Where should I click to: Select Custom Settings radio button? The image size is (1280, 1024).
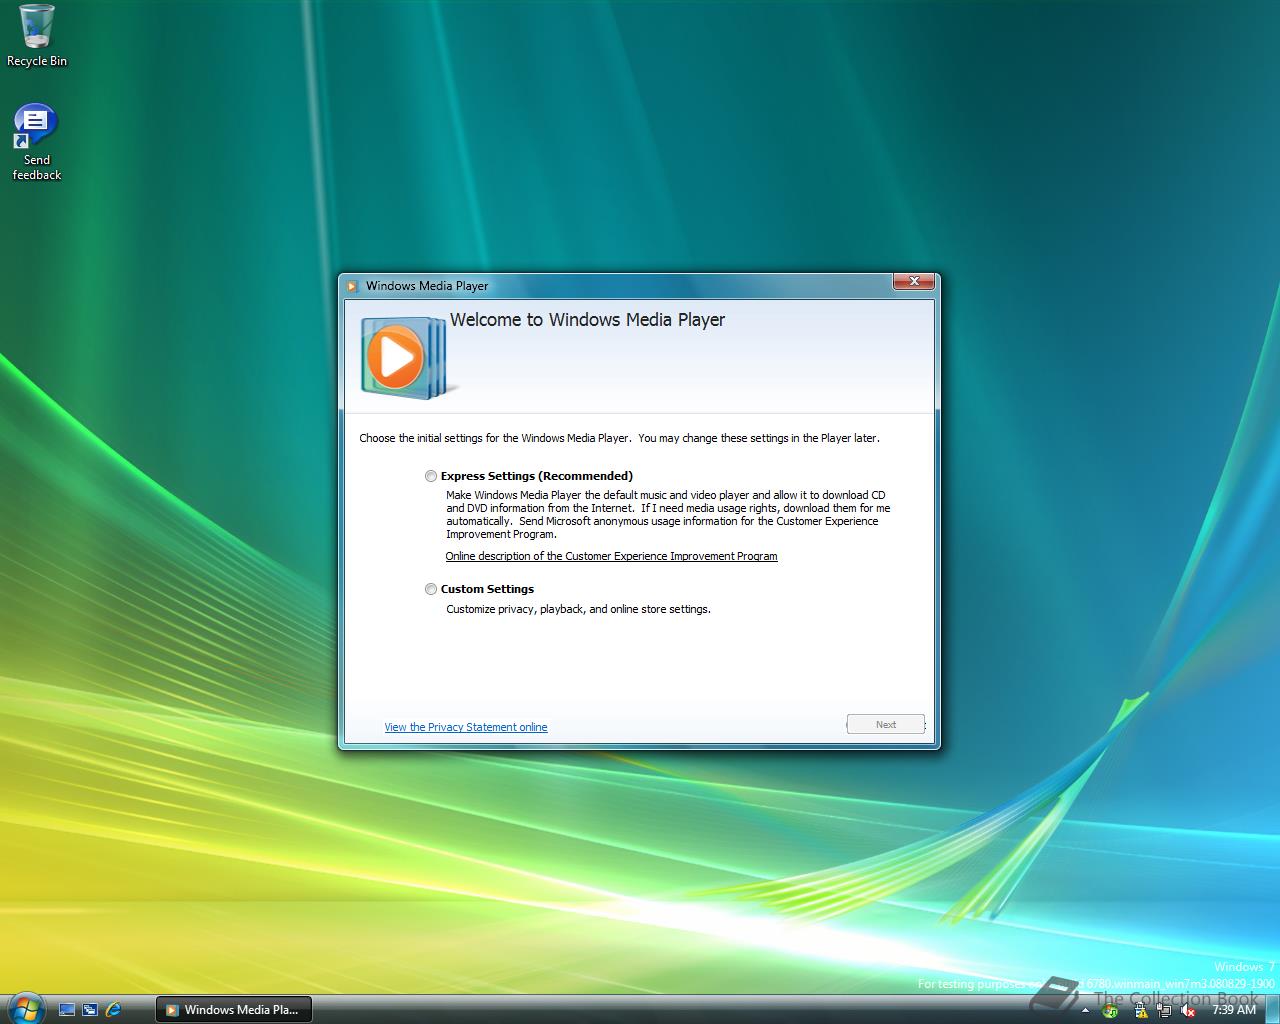431,589
